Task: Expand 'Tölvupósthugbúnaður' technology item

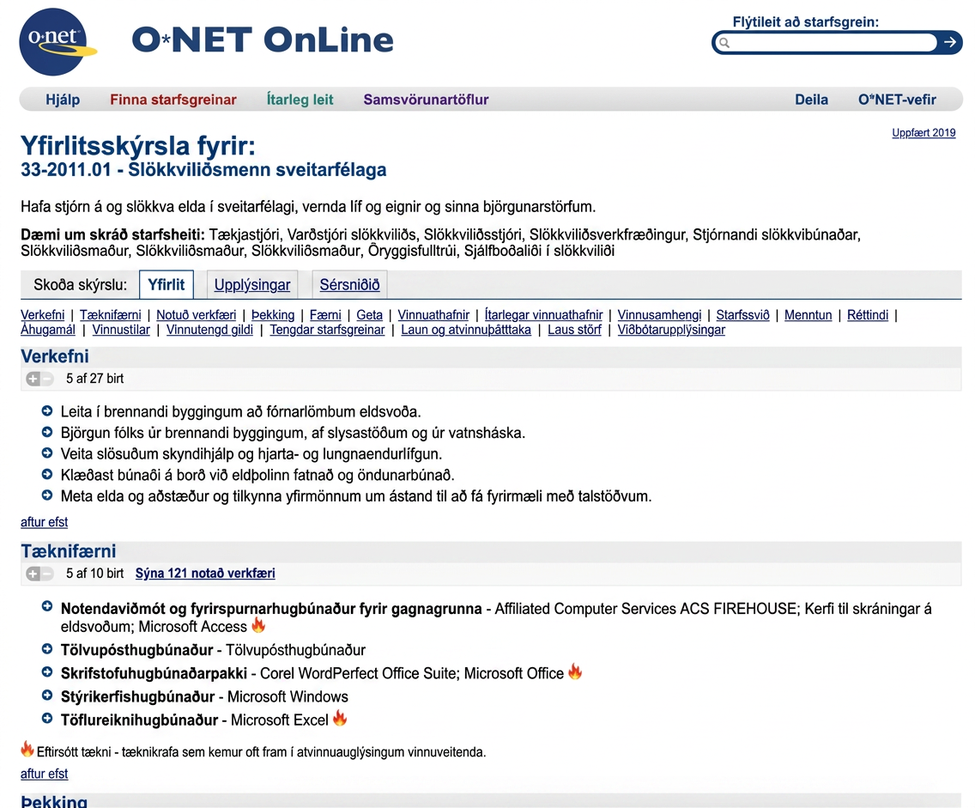Action: [x=47, y=649]
